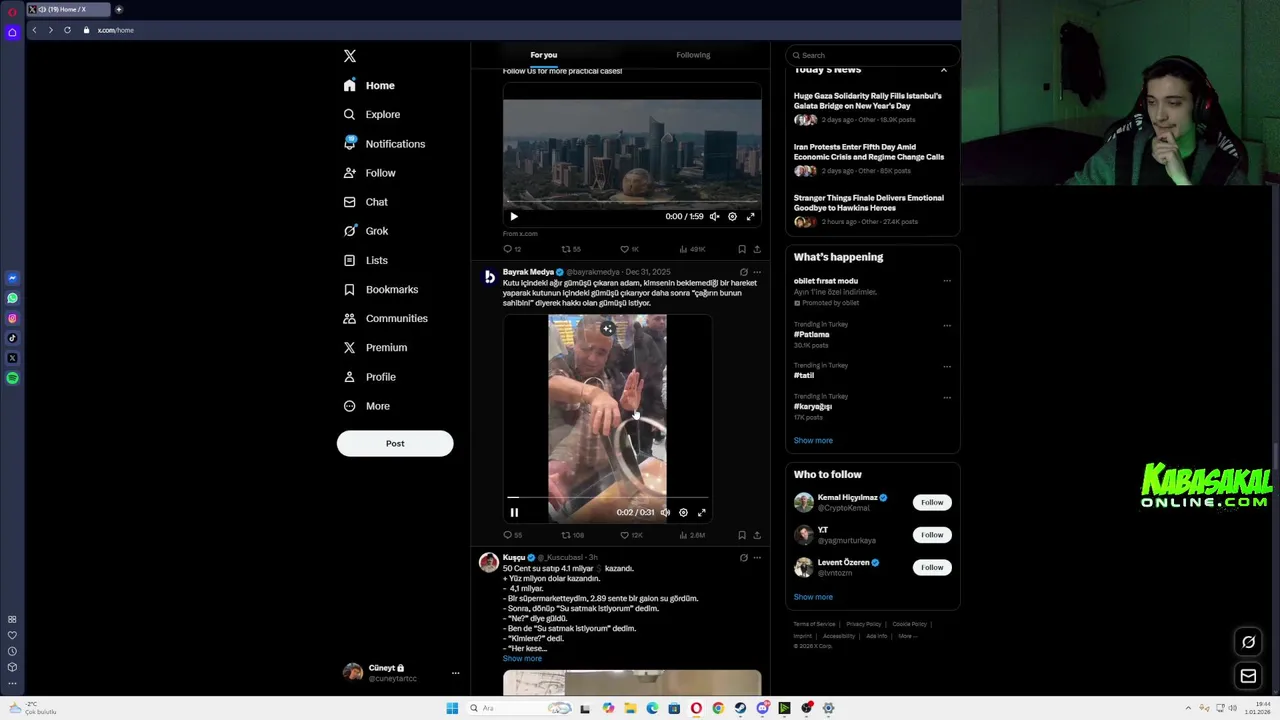This screenshot has height=720, width=1280.
Task: Open the Lists page
Action: pyautogui.click(x=365, y=260)
